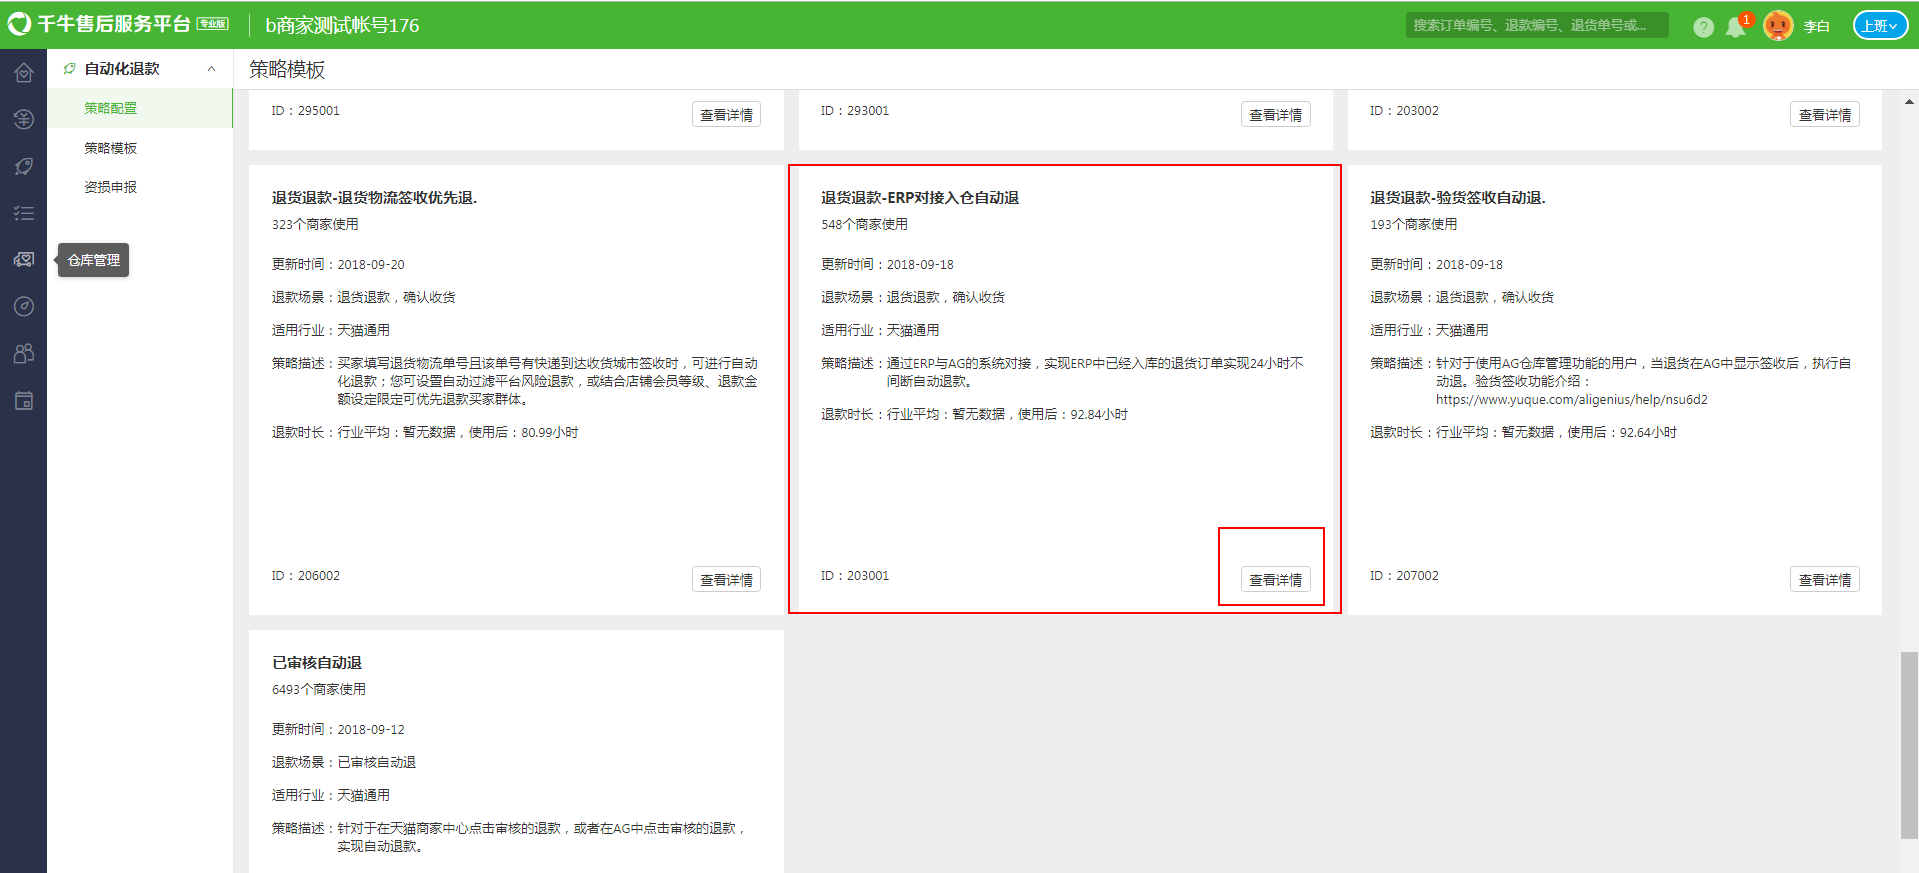
Task: Click the compass icon in left sidebar
Action: point(24,306)
